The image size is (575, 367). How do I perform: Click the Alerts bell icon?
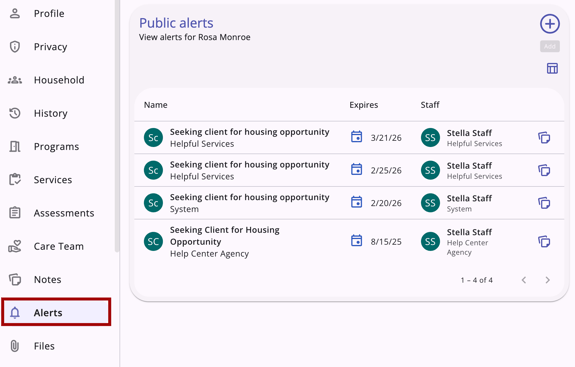[15, 313]
